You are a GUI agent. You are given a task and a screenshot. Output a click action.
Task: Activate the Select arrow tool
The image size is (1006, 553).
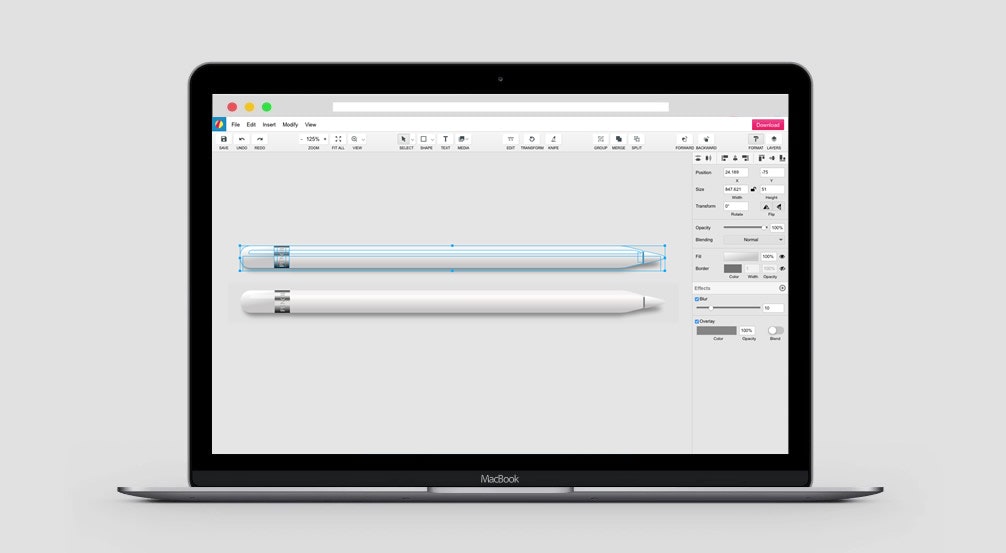coord(404,139)
